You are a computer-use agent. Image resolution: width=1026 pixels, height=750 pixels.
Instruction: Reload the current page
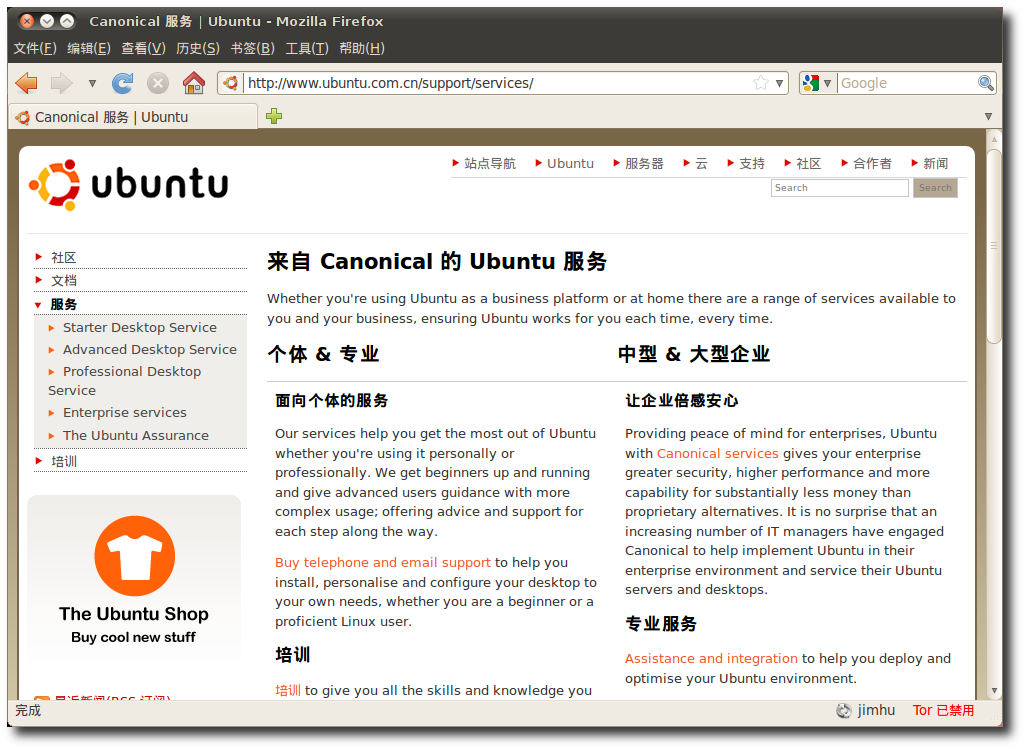pos(122,83)
